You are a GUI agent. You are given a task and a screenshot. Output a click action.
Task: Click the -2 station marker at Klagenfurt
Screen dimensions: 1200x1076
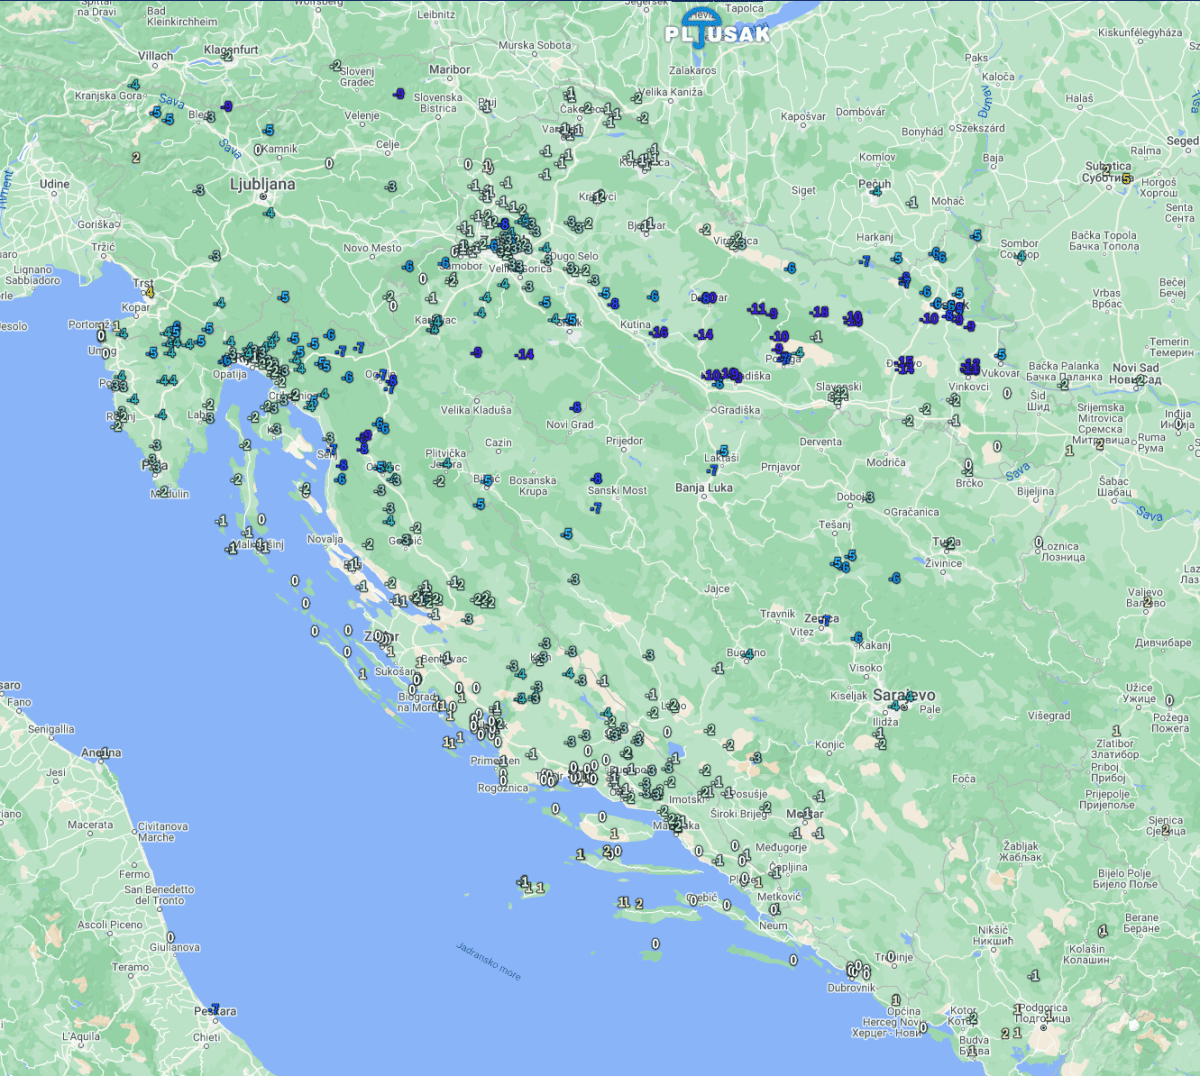point(229,56)
